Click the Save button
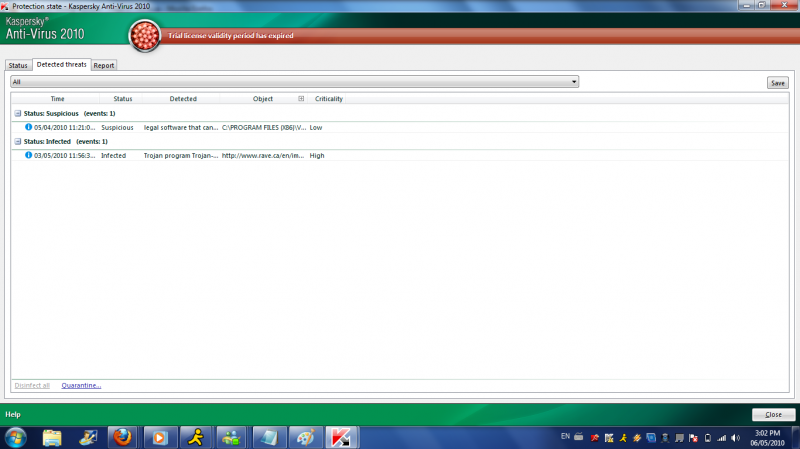Viewport: 800px width, 449px height. coord(778,83)
